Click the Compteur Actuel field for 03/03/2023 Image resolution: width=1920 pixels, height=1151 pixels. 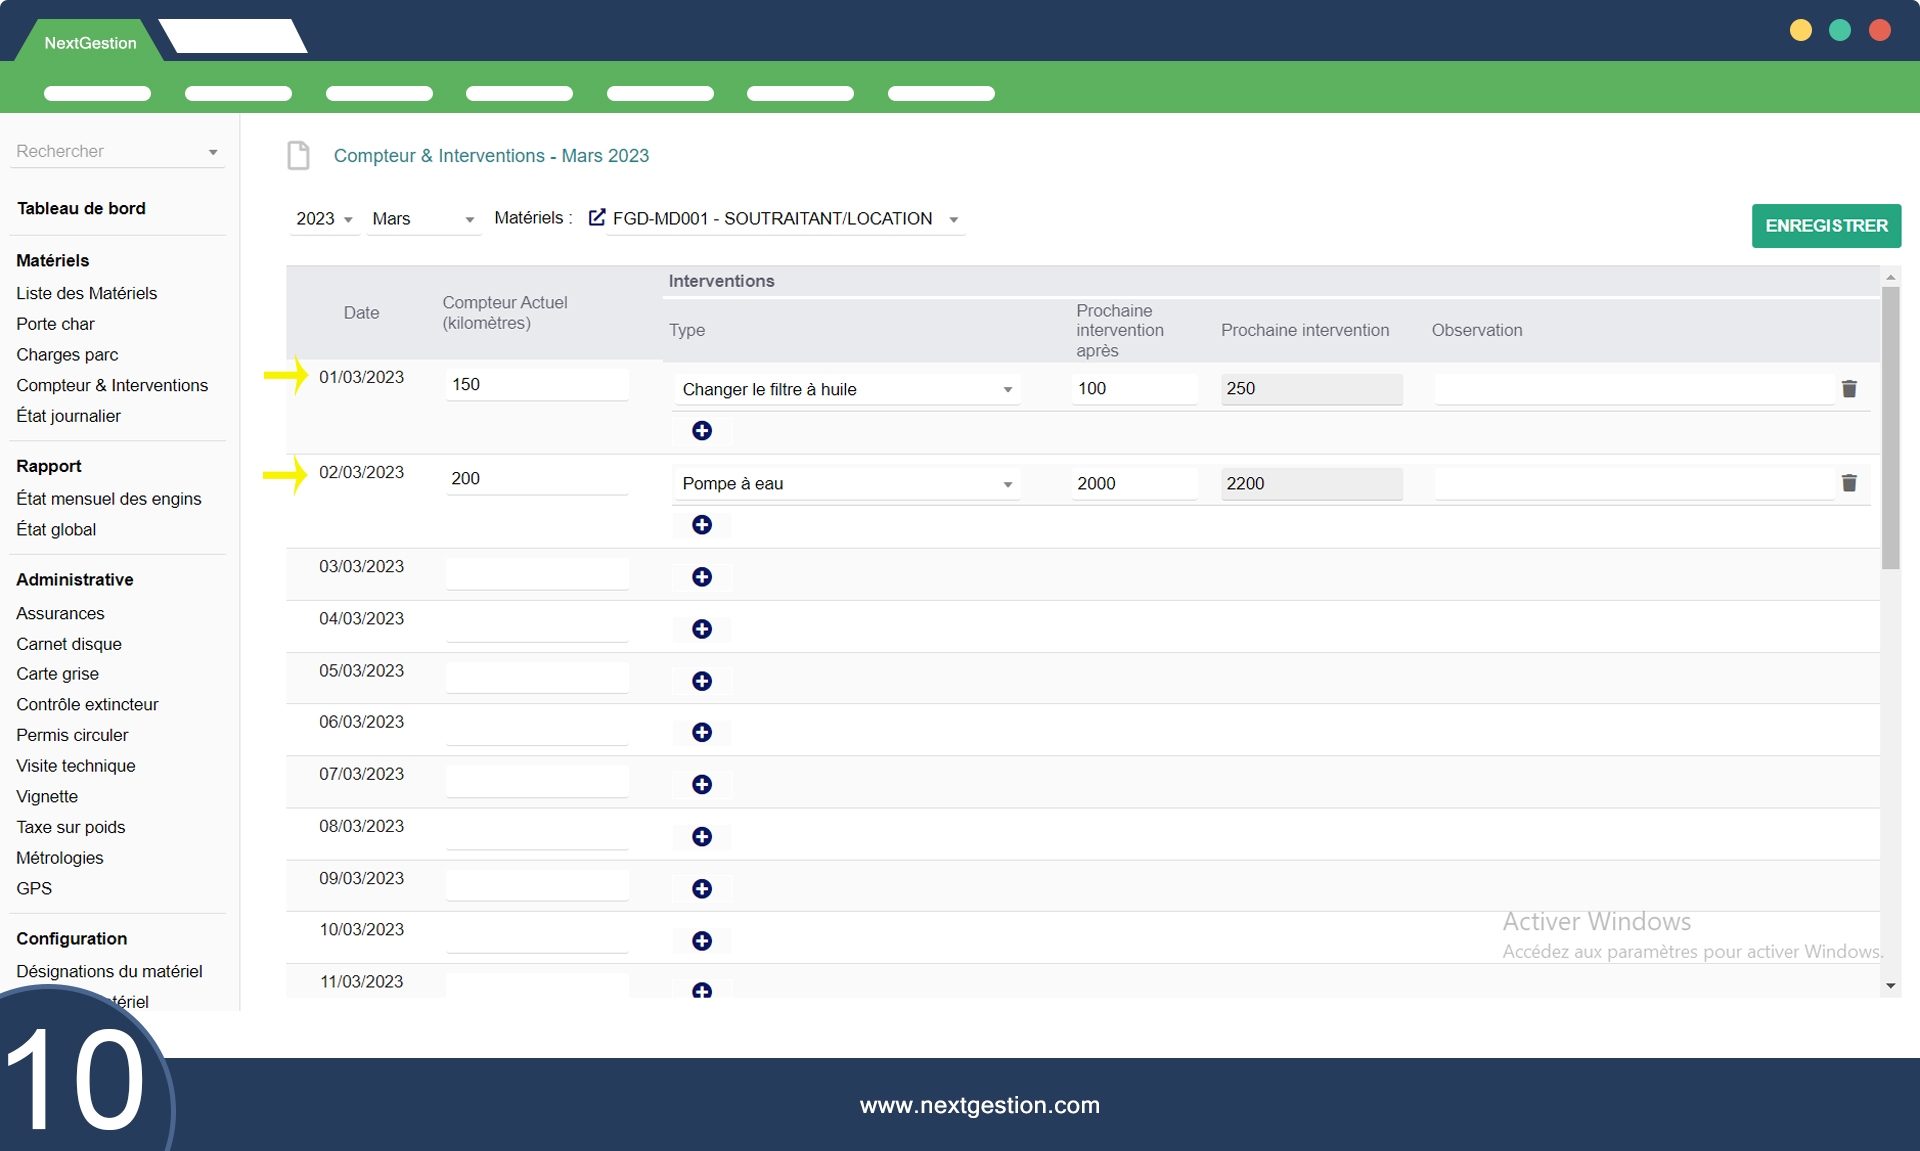point(536,573)
